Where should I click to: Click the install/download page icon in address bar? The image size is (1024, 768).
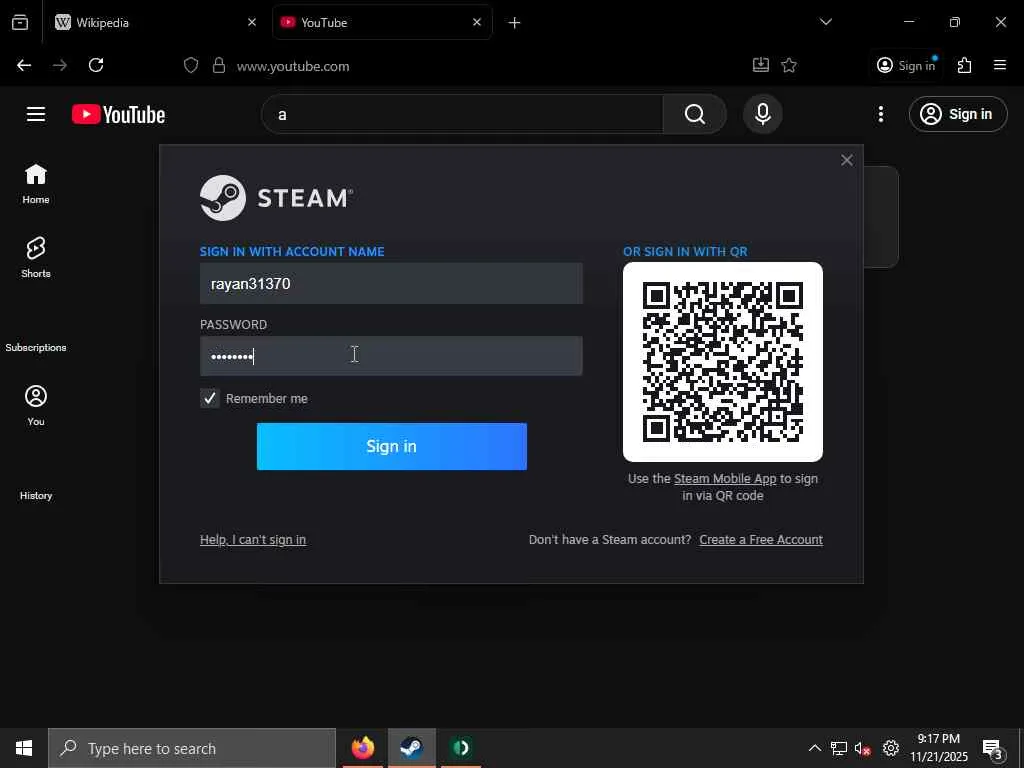point(761,65)
